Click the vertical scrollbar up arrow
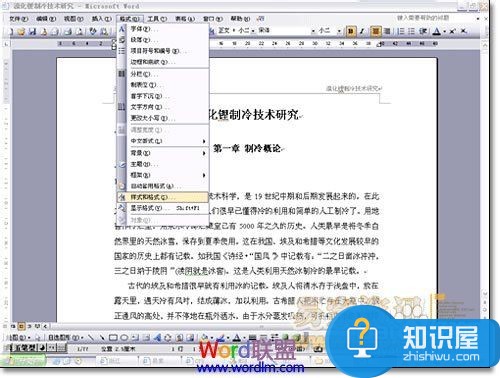 [x=485, y=44]
